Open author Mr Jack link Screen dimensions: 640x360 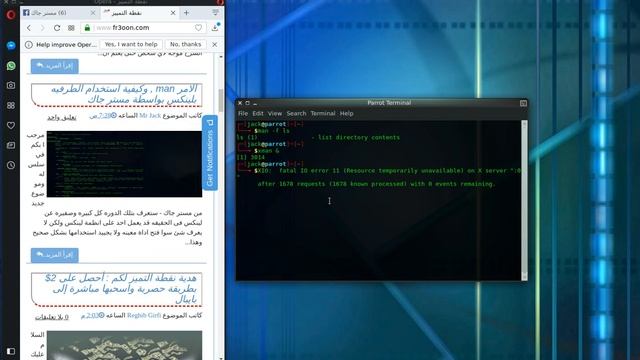pos(150,116)
